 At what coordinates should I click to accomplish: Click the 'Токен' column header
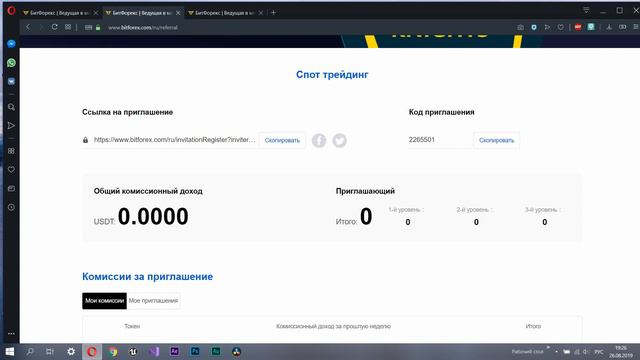132,326
